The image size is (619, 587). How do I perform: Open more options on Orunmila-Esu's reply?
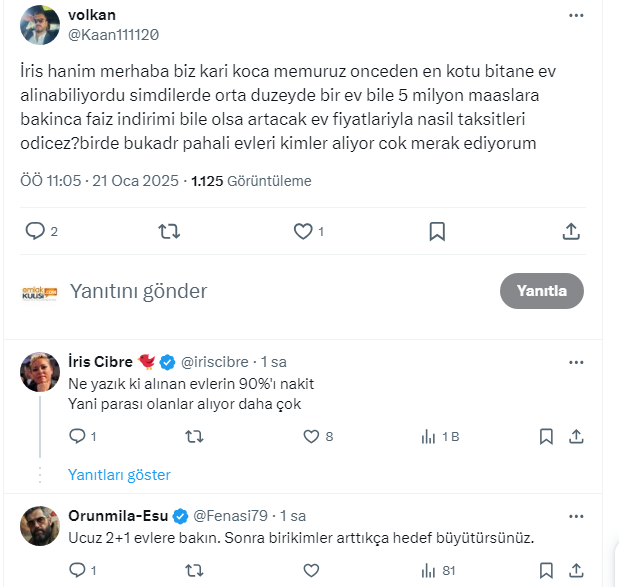pyautogui.click(x=576, y=515)
